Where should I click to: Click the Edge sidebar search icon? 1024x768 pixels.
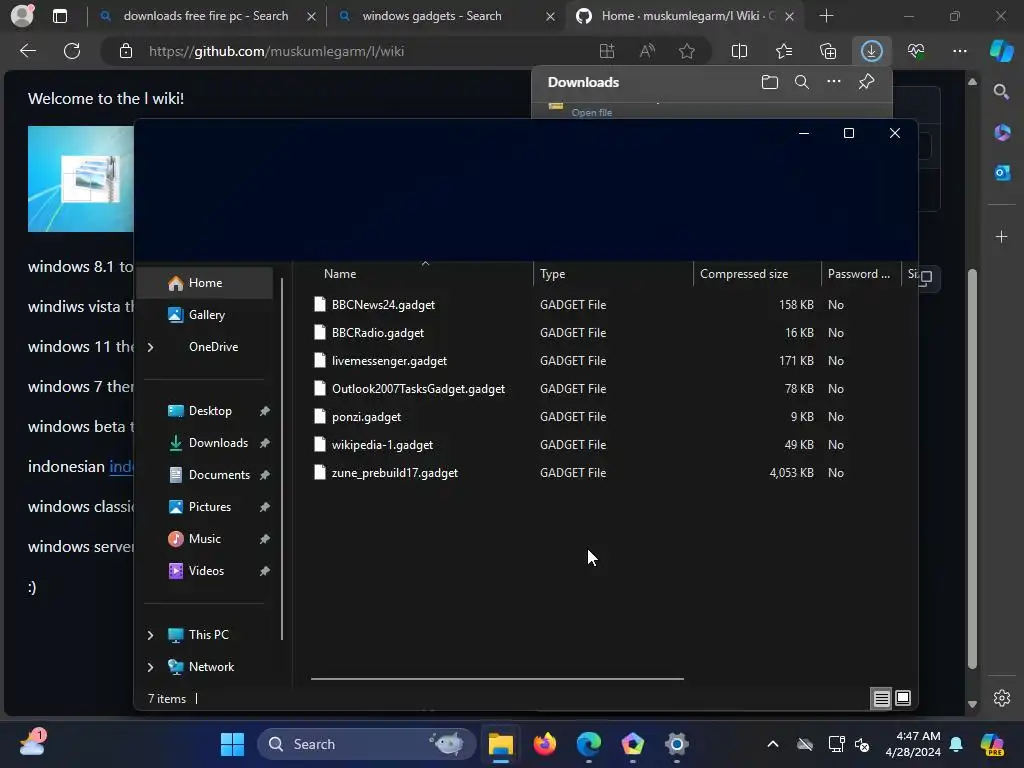tap(1001, 92)
